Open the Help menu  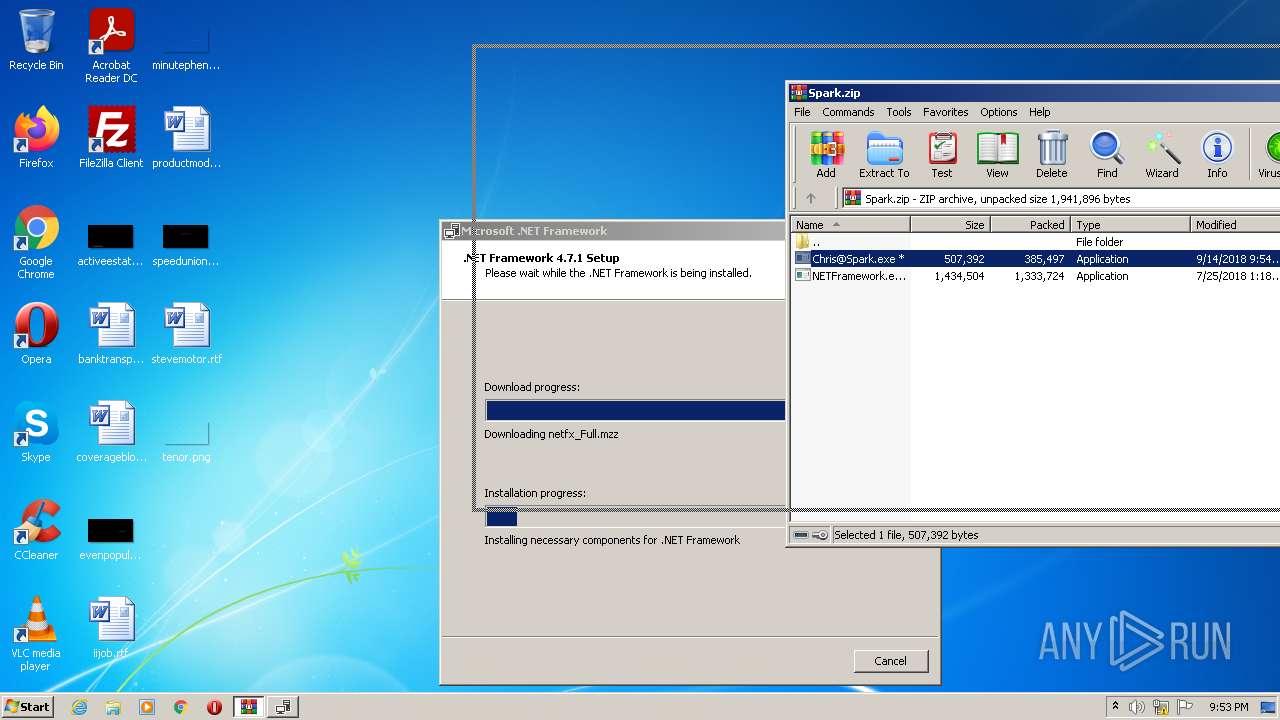pos(1040,112)
